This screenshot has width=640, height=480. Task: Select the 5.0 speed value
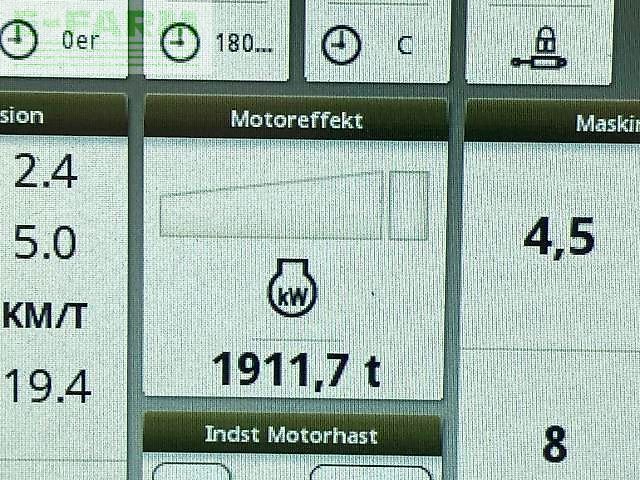pyautogui.click(x=45, y=242)
